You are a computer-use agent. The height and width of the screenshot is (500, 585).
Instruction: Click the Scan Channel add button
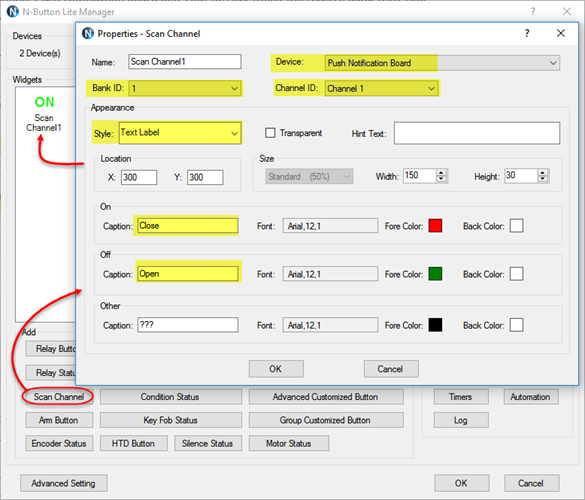coord(59,397)
